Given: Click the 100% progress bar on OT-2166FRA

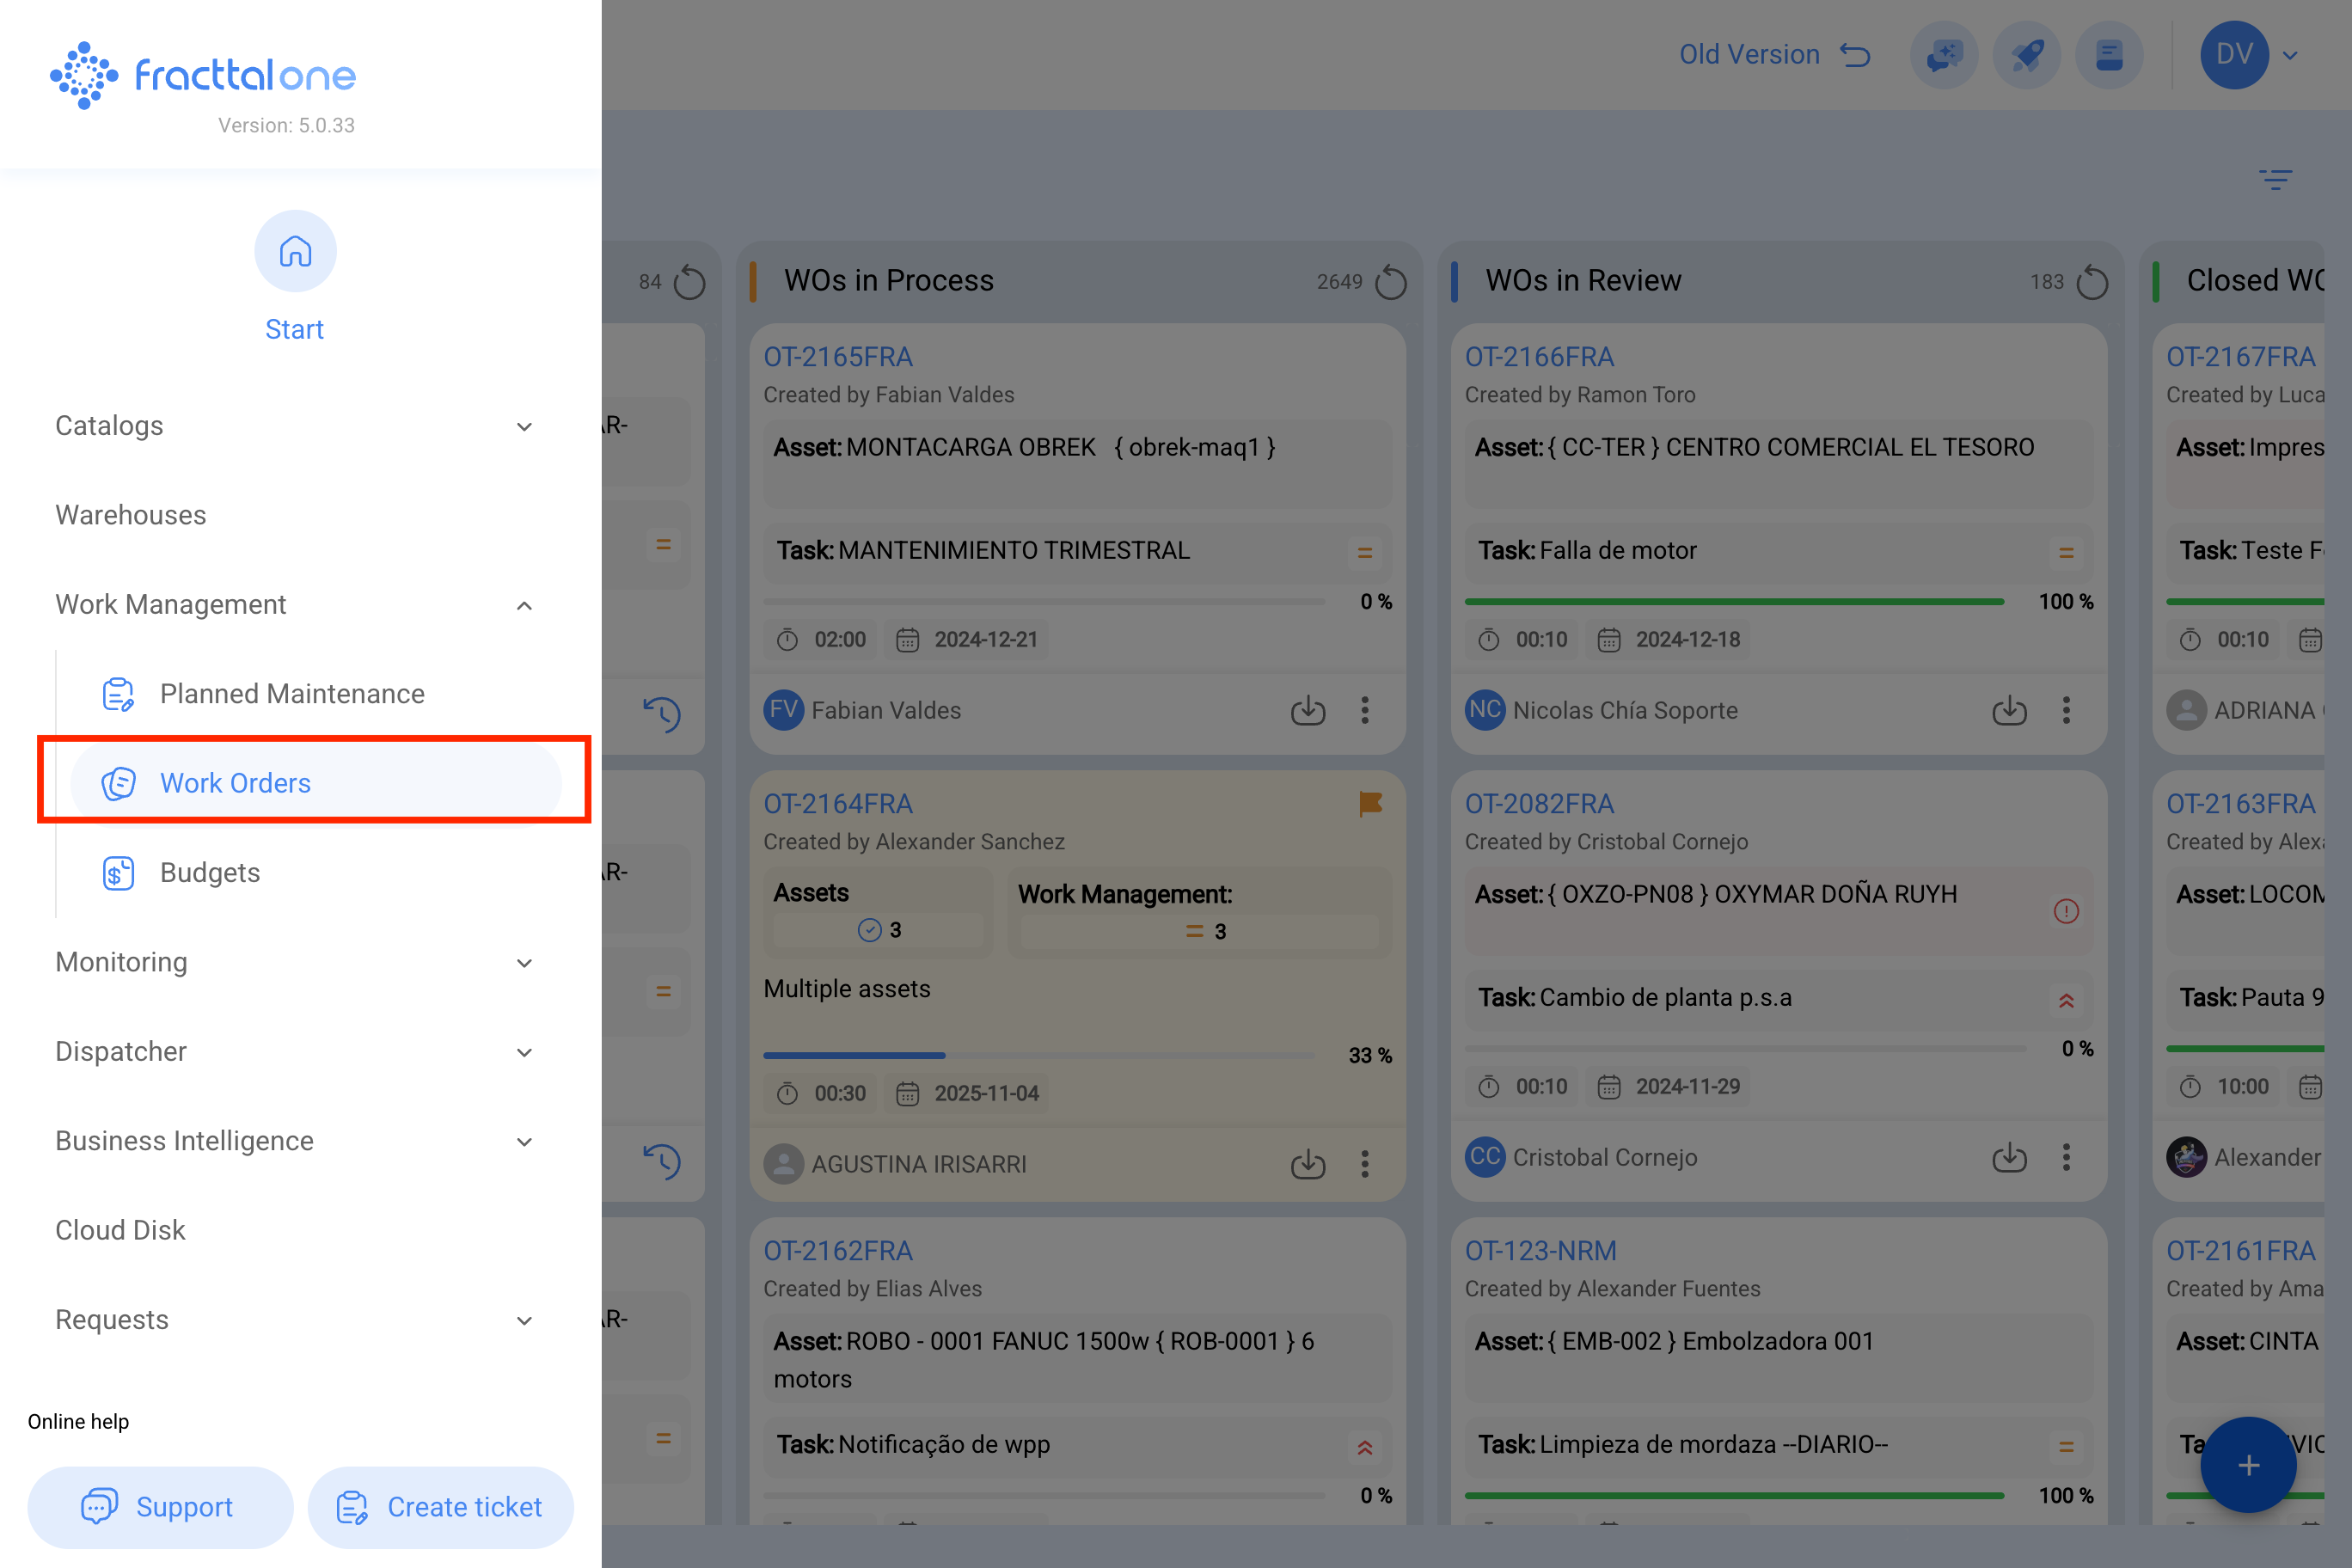Looking at the screenshot, I should click(x=1734, y=601).
